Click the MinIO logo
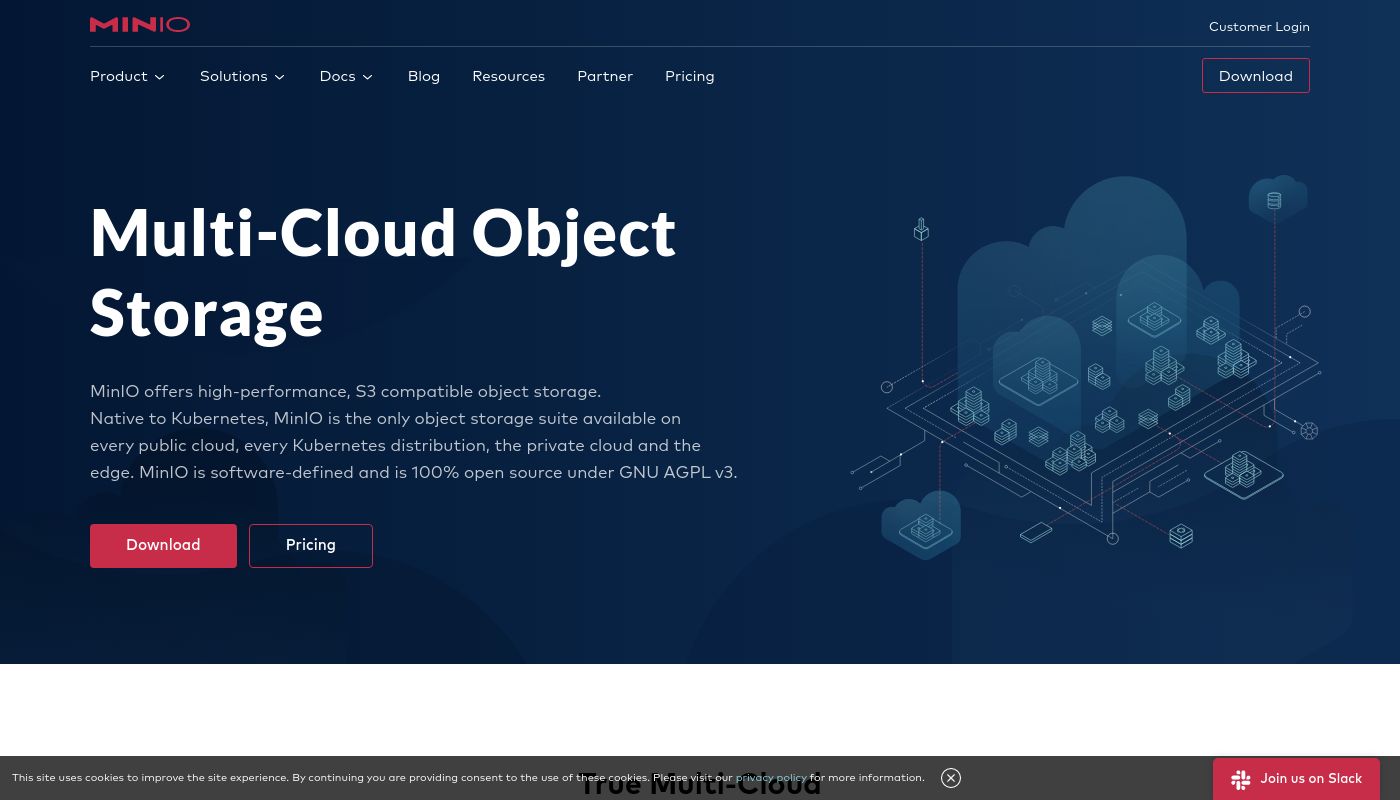1400x800 pixels. [x=140, y=24]
